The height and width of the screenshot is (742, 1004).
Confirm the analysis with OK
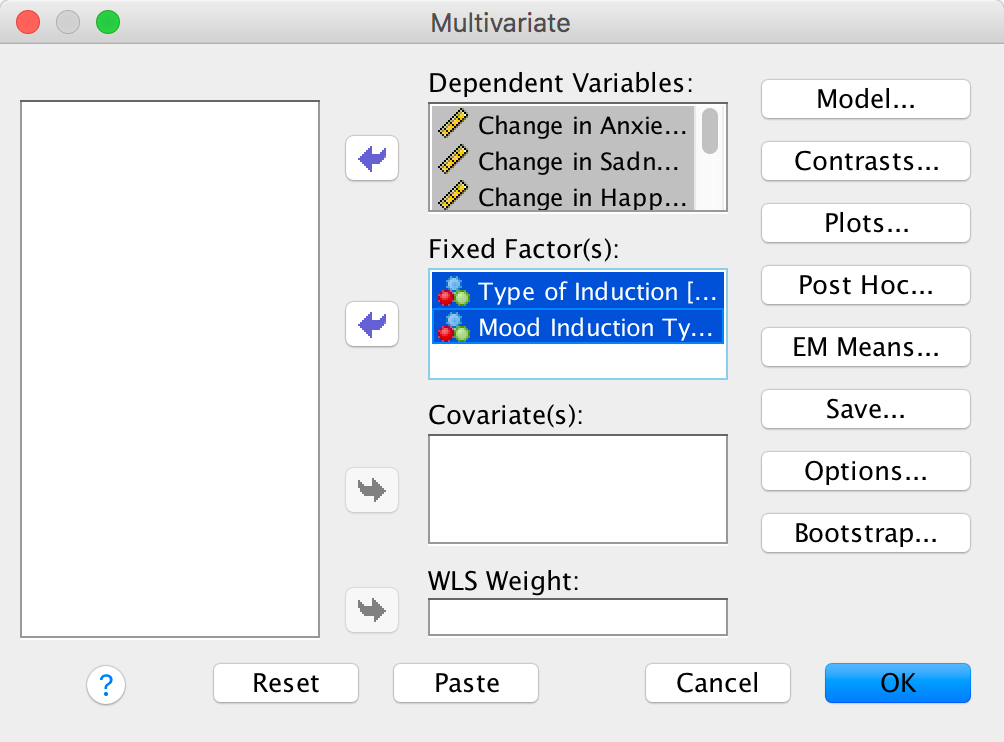coord(897,683)
